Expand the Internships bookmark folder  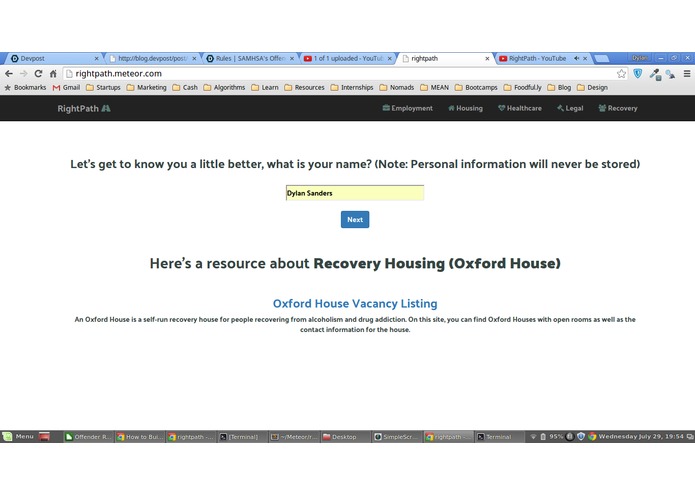pos(352,87)
